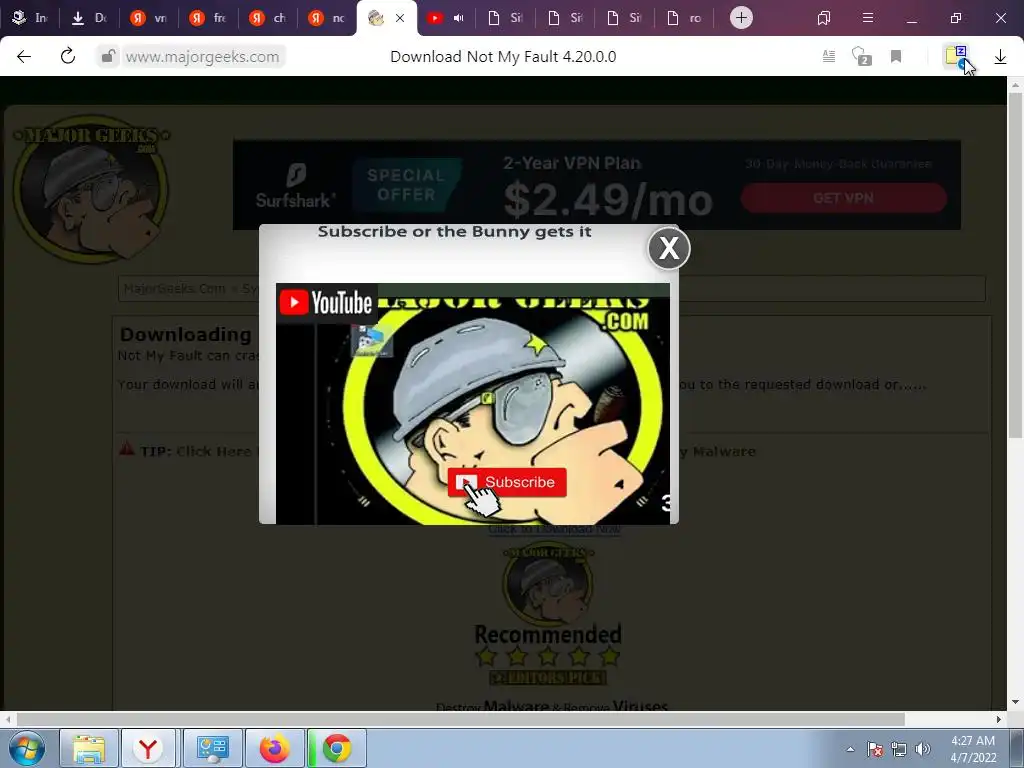Click the volume speaker tray icon
Screen dimensions: 1024x768
click(922, 749)
